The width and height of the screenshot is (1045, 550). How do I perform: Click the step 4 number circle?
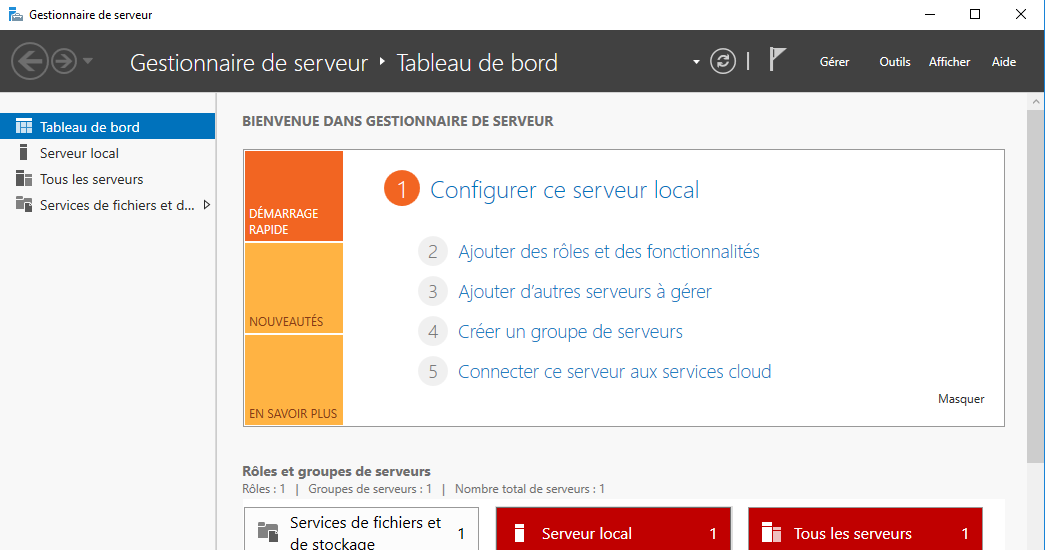433,331
